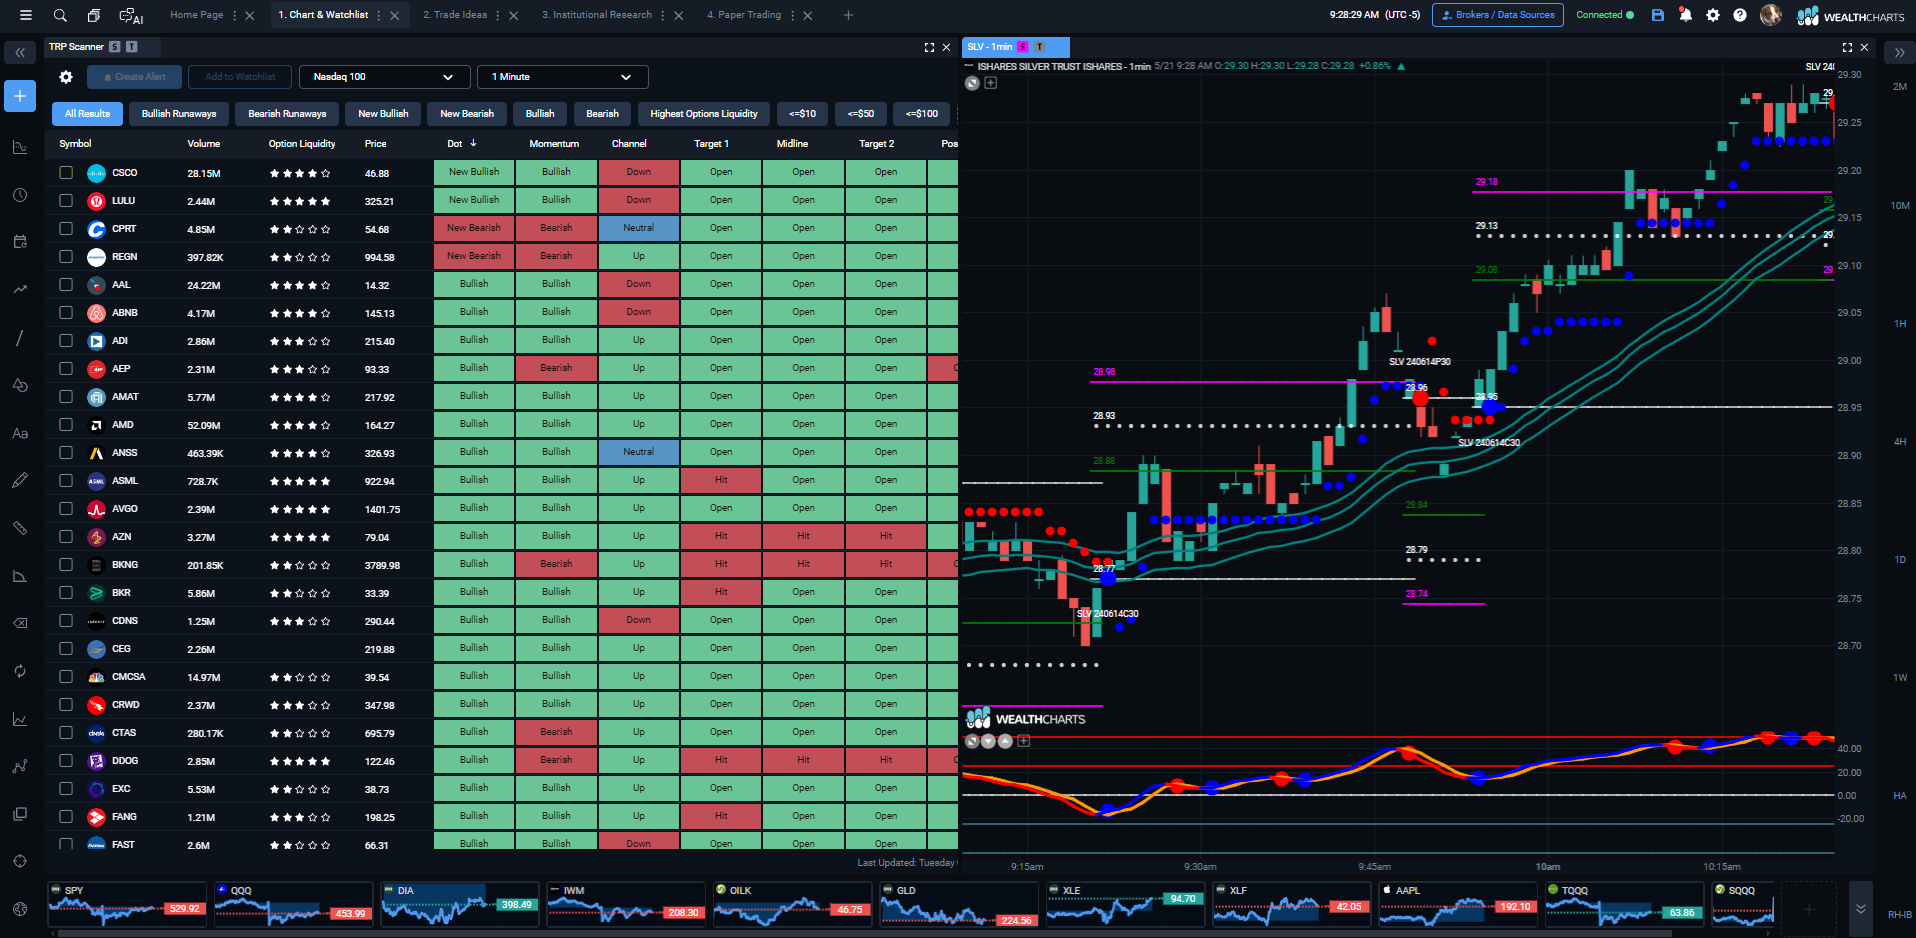Open TRP Scanner settings gear
The image size is (1916, 938).
(x=66, y=77)
